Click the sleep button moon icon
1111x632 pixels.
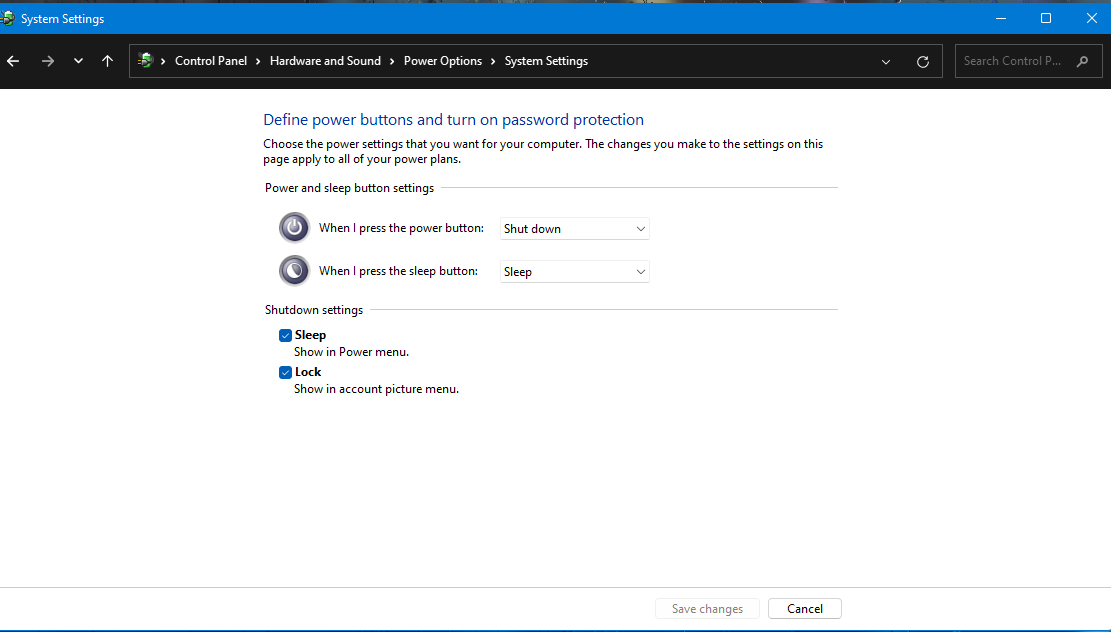click(294, 271)
